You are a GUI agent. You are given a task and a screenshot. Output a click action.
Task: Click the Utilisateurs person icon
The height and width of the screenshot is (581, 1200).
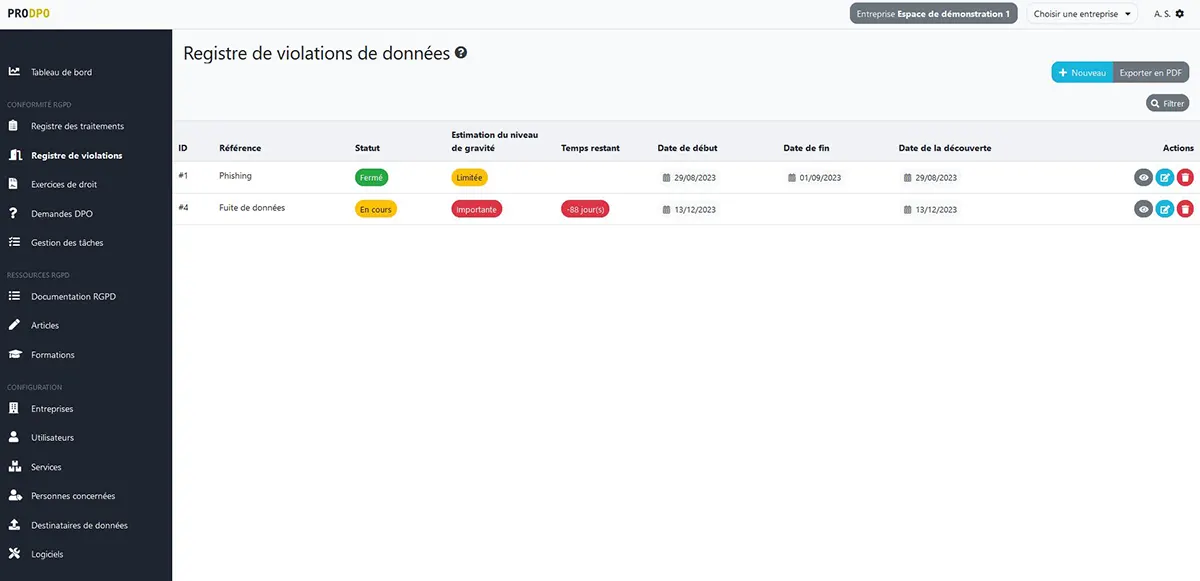tap(14, 437)
